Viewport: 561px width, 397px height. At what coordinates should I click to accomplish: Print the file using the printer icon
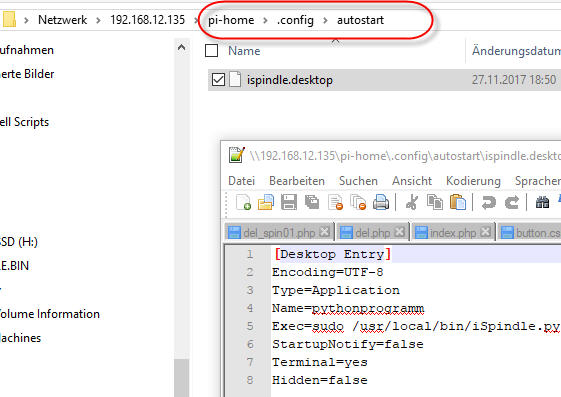pyautogui.click(x=381, y=202)
